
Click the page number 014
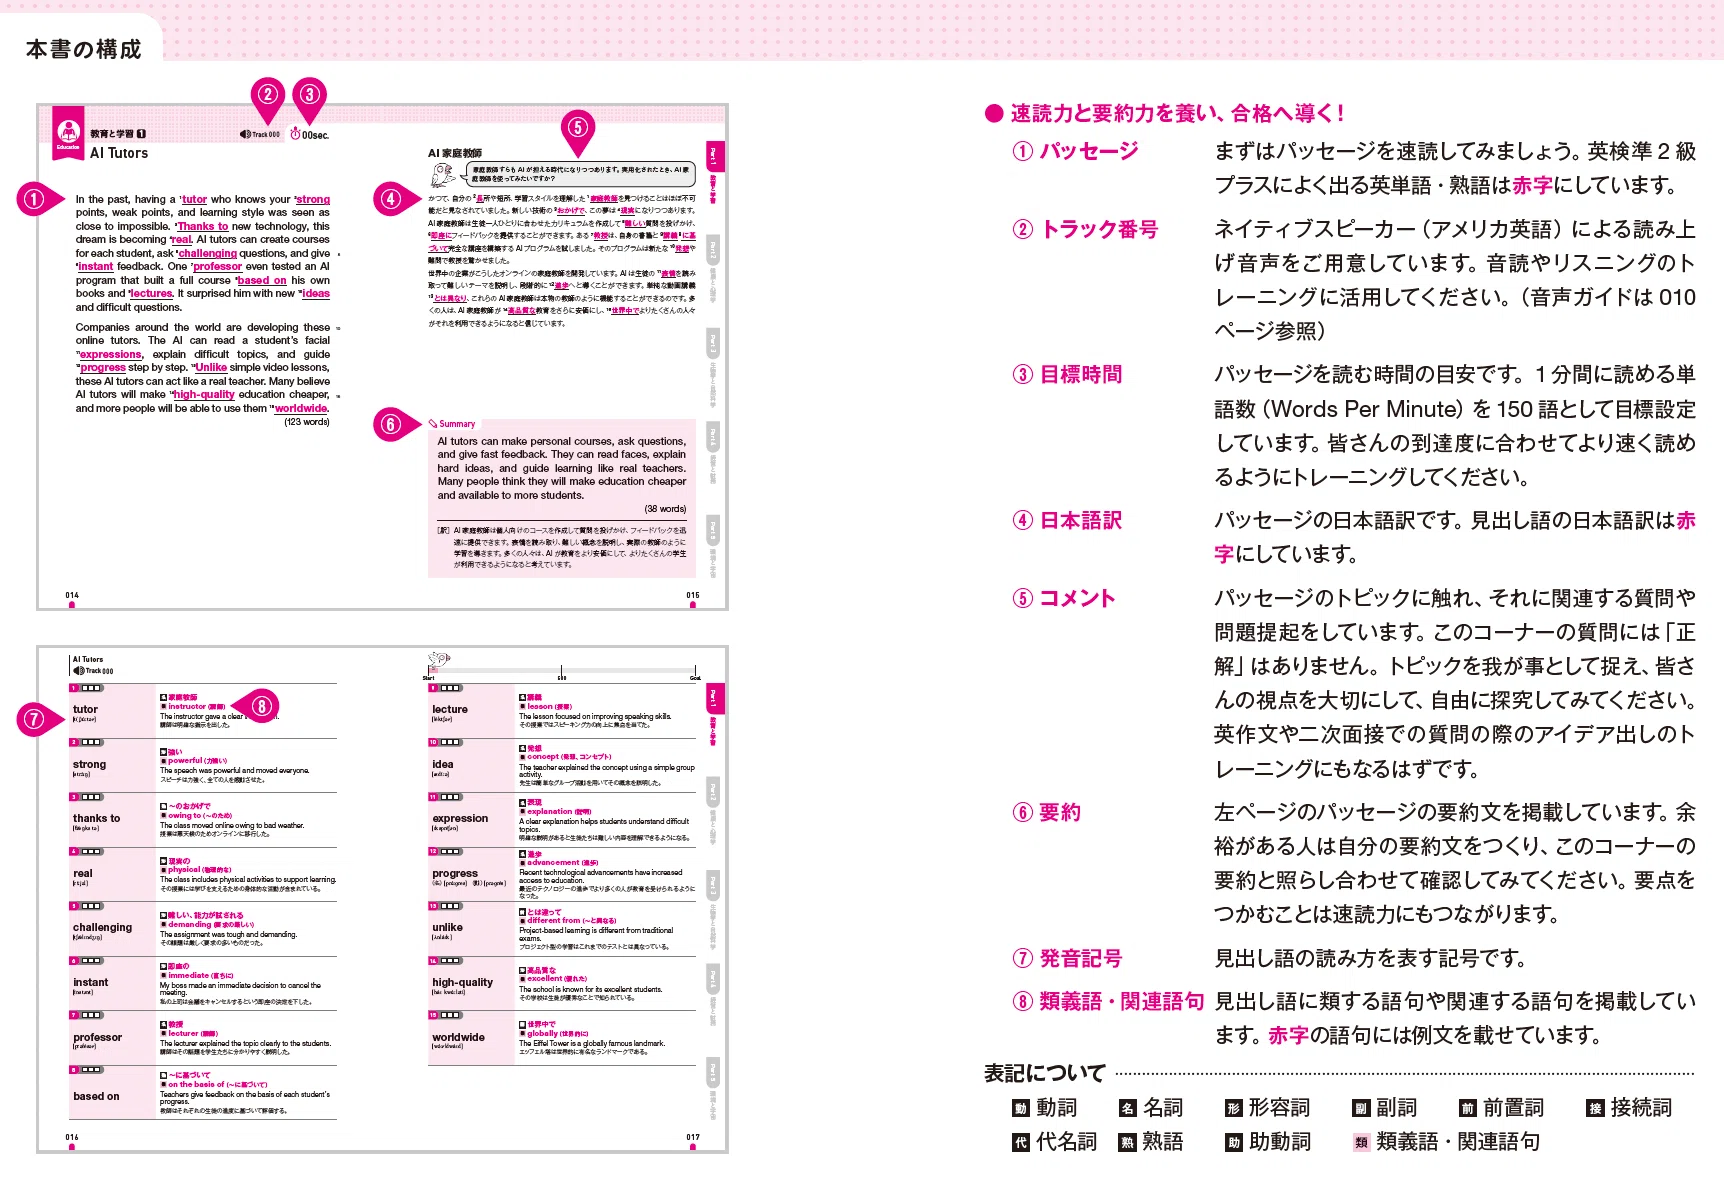click(72, 596)
